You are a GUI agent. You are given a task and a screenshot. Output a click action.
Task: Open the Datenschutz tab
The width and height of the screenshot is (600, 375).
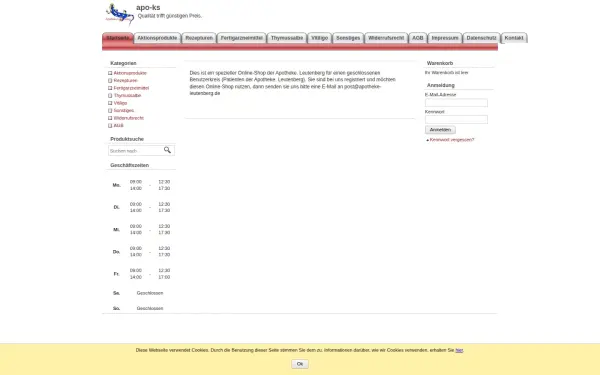[481, 38]
